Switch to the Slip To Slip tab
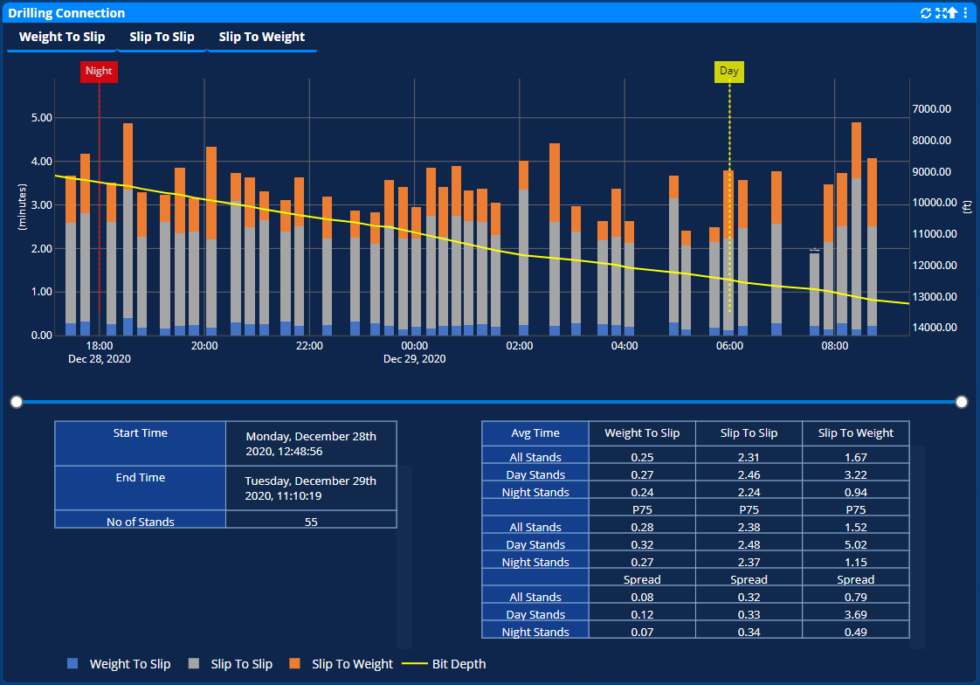Screen dimensions: 980x685 162,36
